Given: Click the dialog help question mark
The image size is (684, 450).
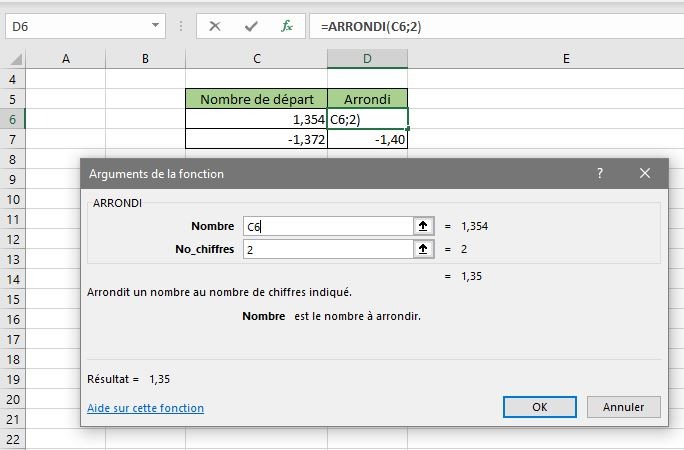Looking at the screenshot, I should click(600, 173).
